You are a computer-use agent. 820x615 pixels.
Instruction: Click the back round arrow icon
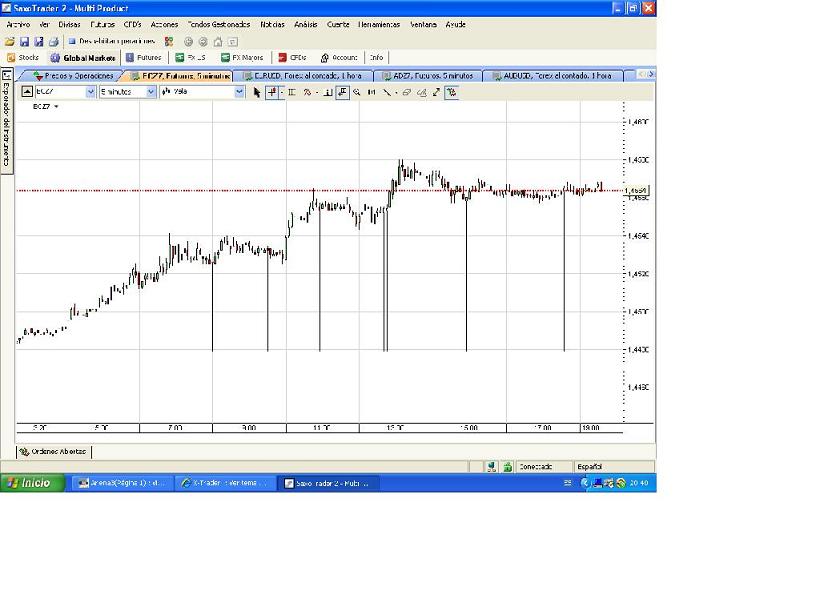pyautogui.click(x=188, y=41)
